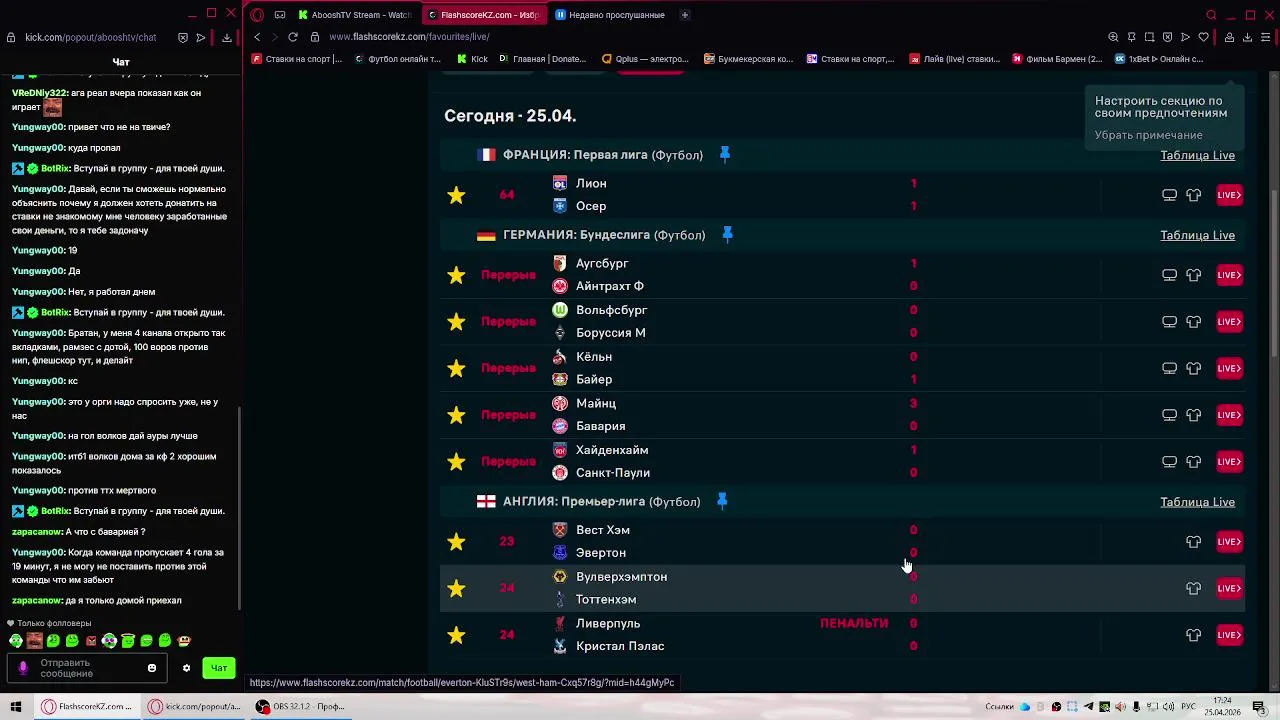The width and height of the screenshot is (1280, 720).
Task: Open TV broadcast icon for Хайденхайм match
Action: click(1169, 462)
